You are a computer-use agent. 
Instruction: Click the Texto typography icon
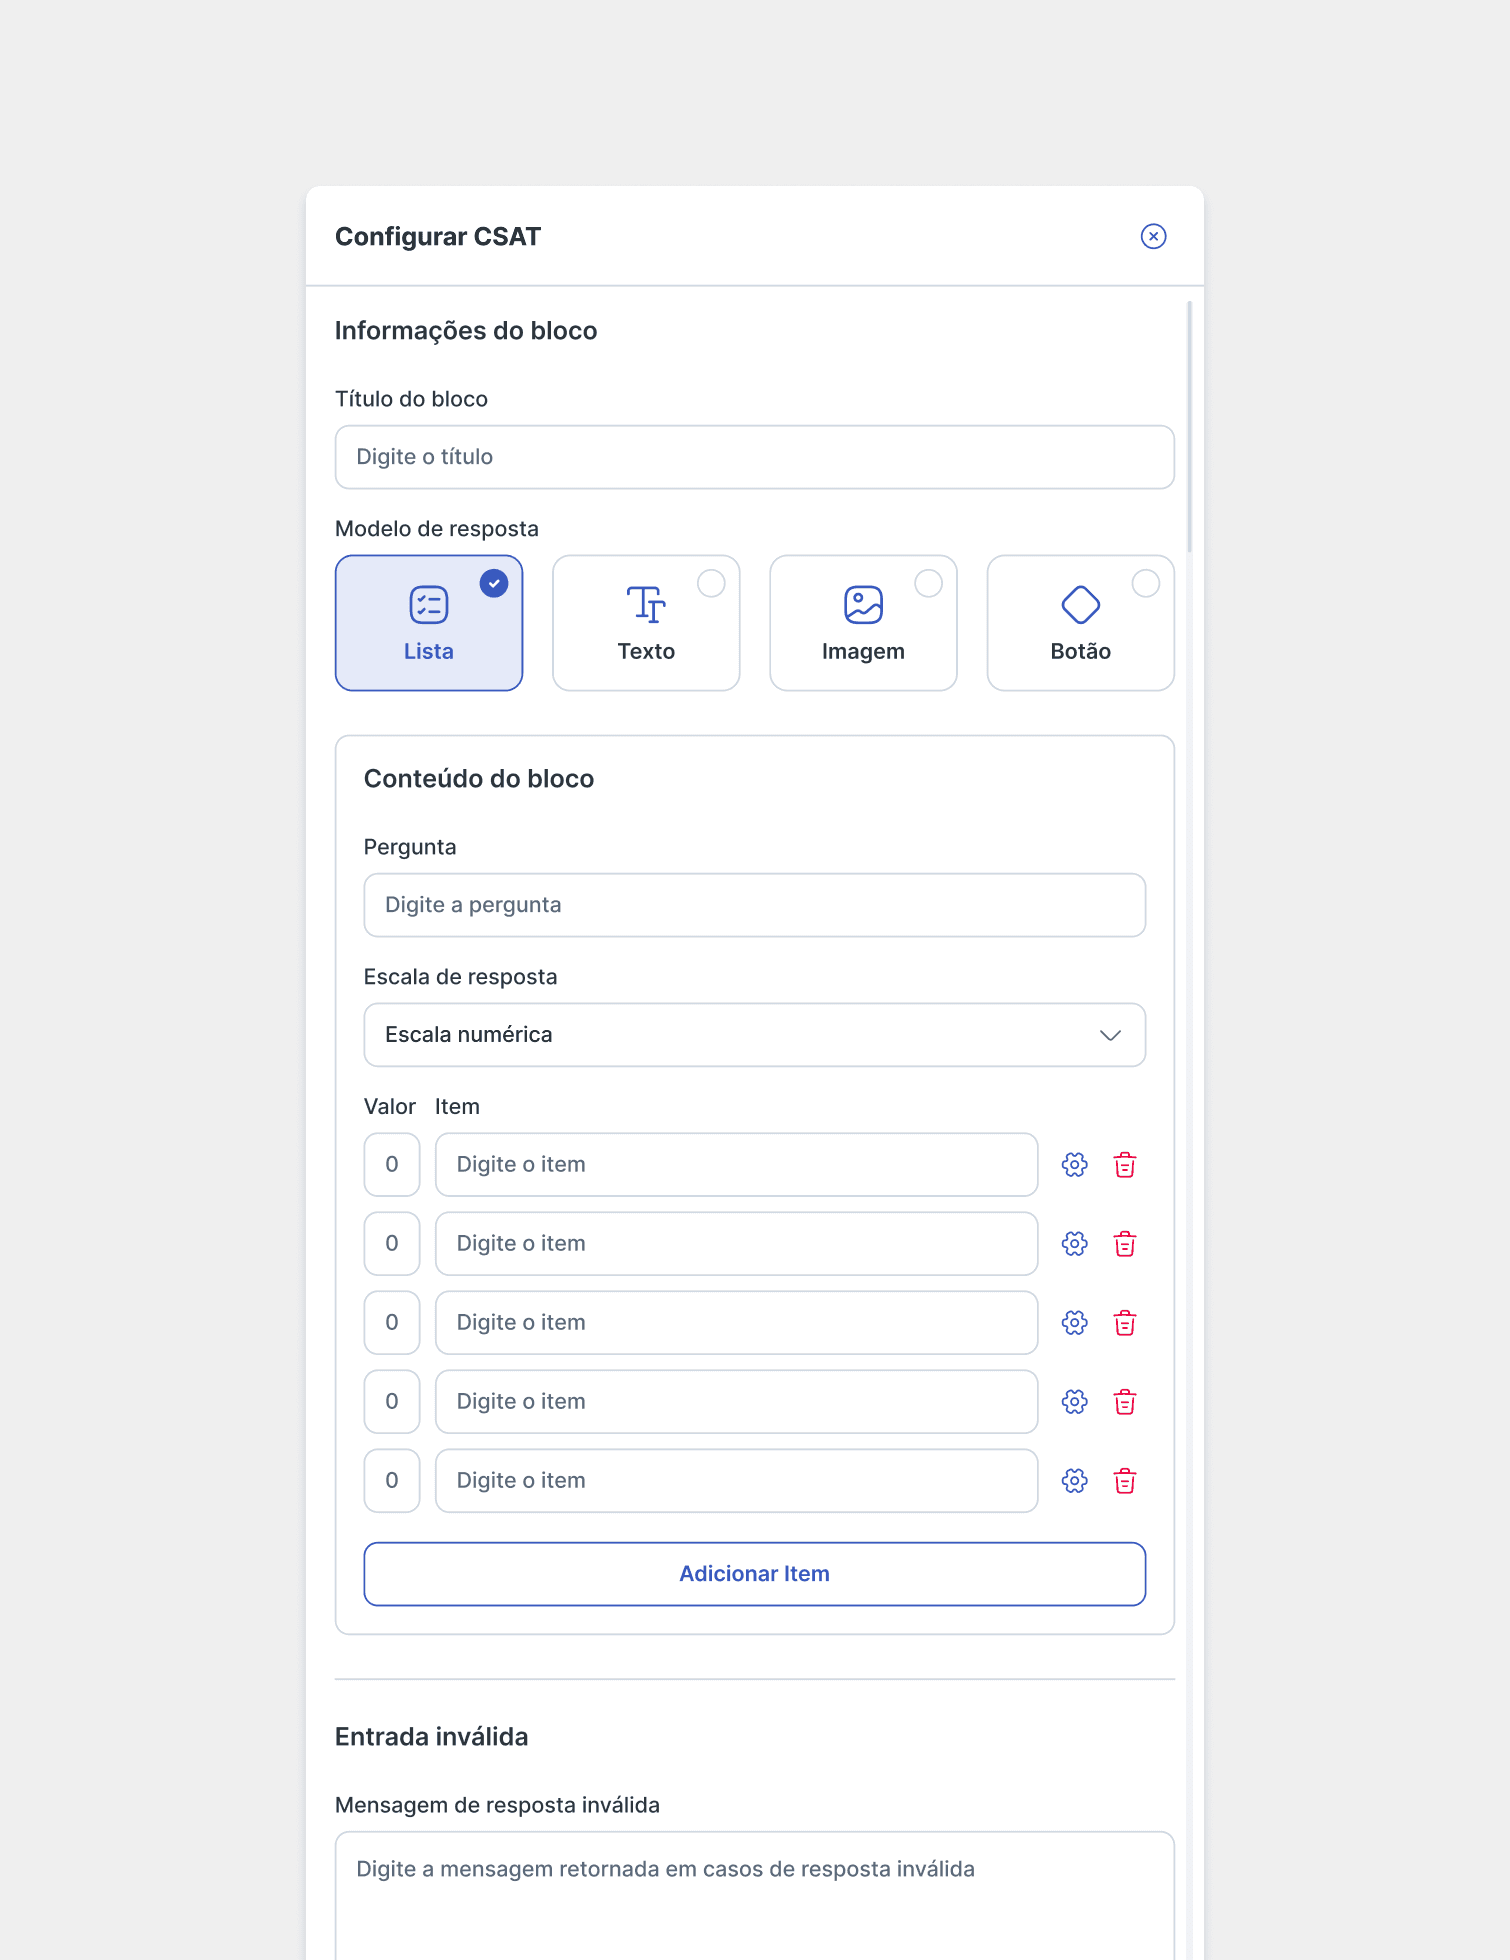pos(646,605)
